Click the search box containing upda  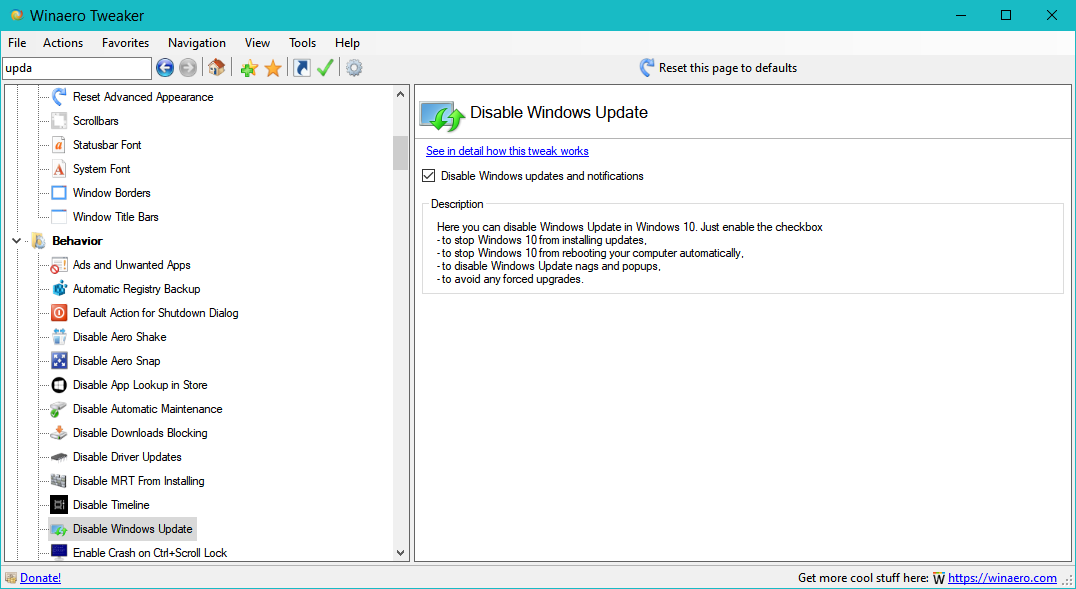77,68
